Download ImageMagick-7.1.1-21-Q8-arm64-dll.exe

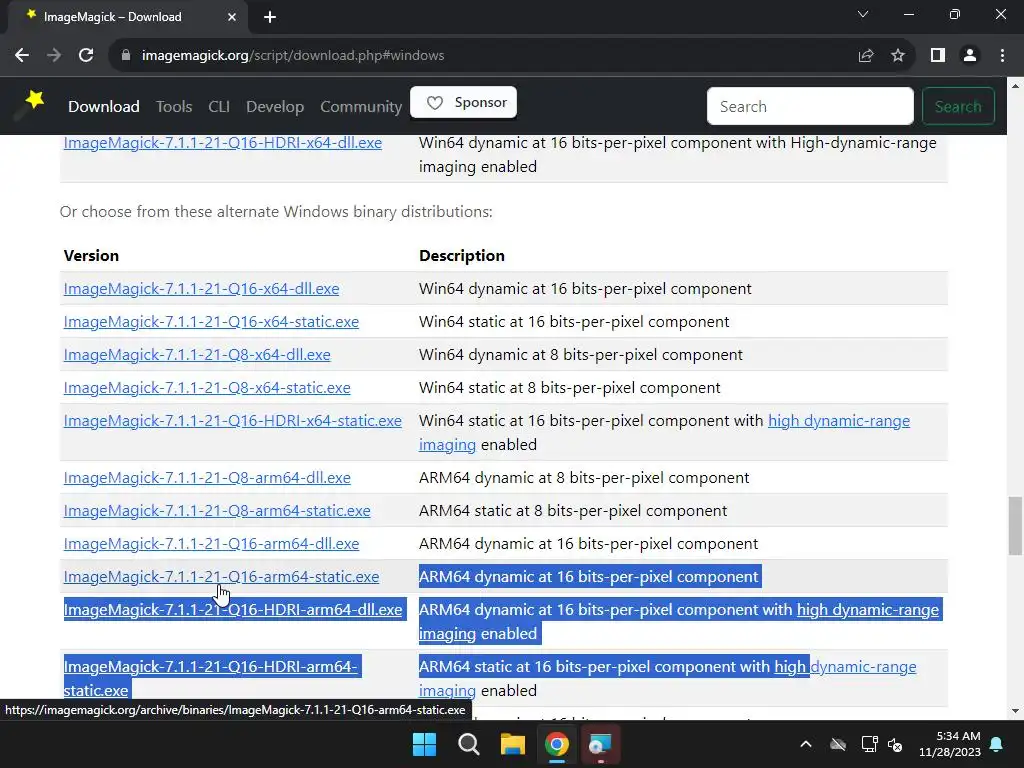[207, 478]
